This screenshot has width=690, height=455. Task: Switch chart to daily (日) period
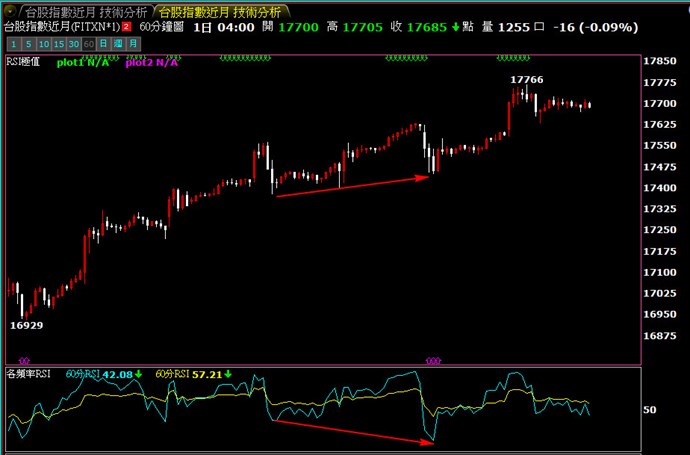pyautogui.click(x=103, y=45)
